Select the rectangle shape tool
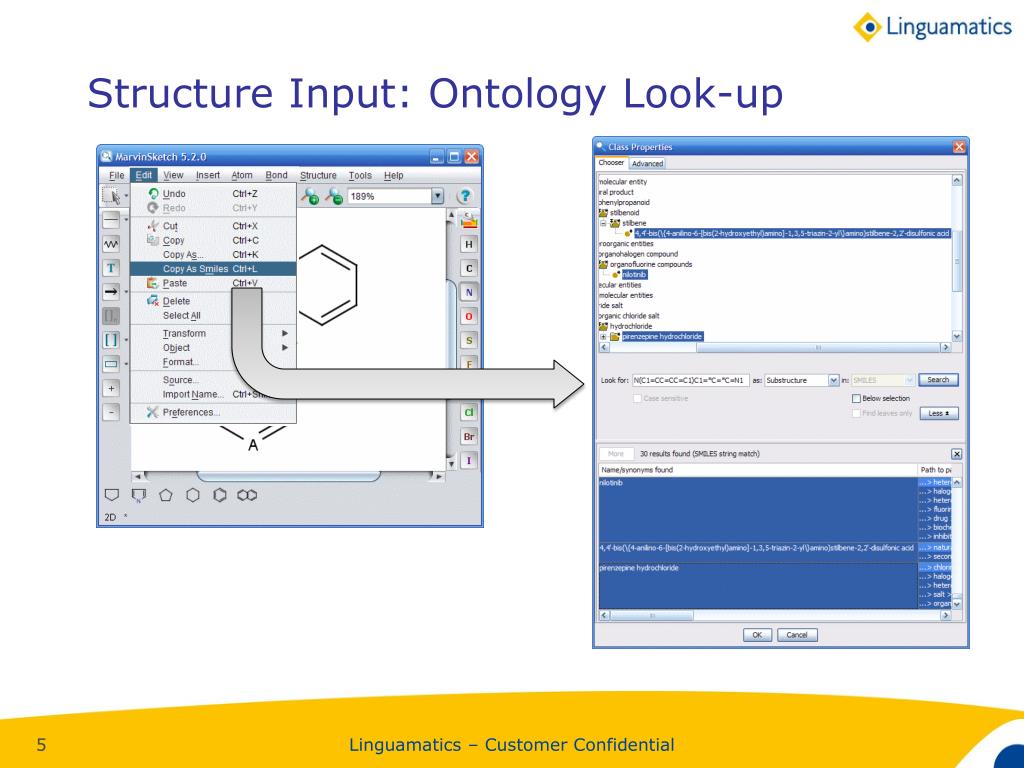The height and width of the screenshot is (768, 1024). [x=111, y=364]
